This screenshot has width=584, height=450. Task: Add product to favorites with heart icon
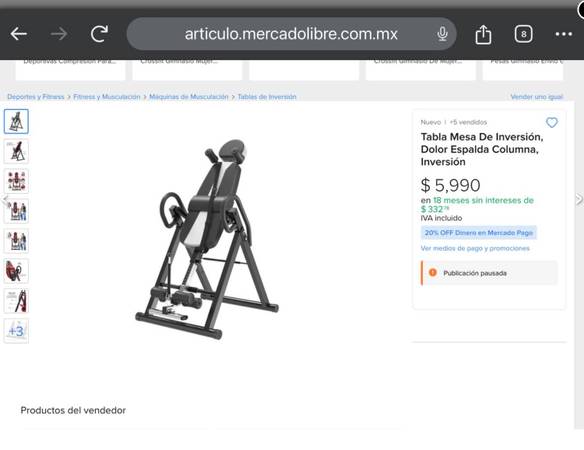pyautogui.click(x=552, y=122)
